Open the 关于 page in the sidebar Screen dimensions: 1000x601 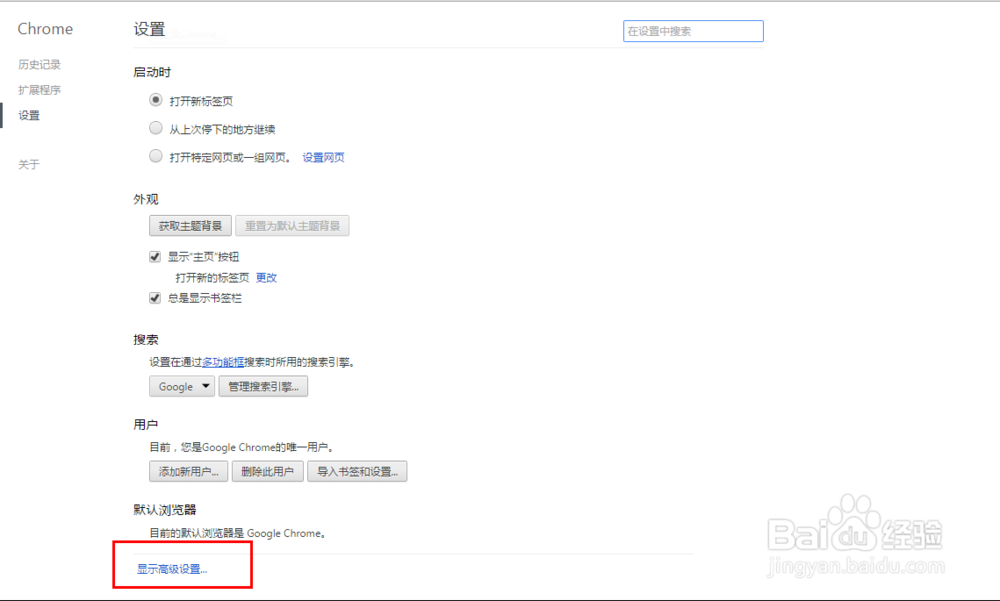(29, 165)
